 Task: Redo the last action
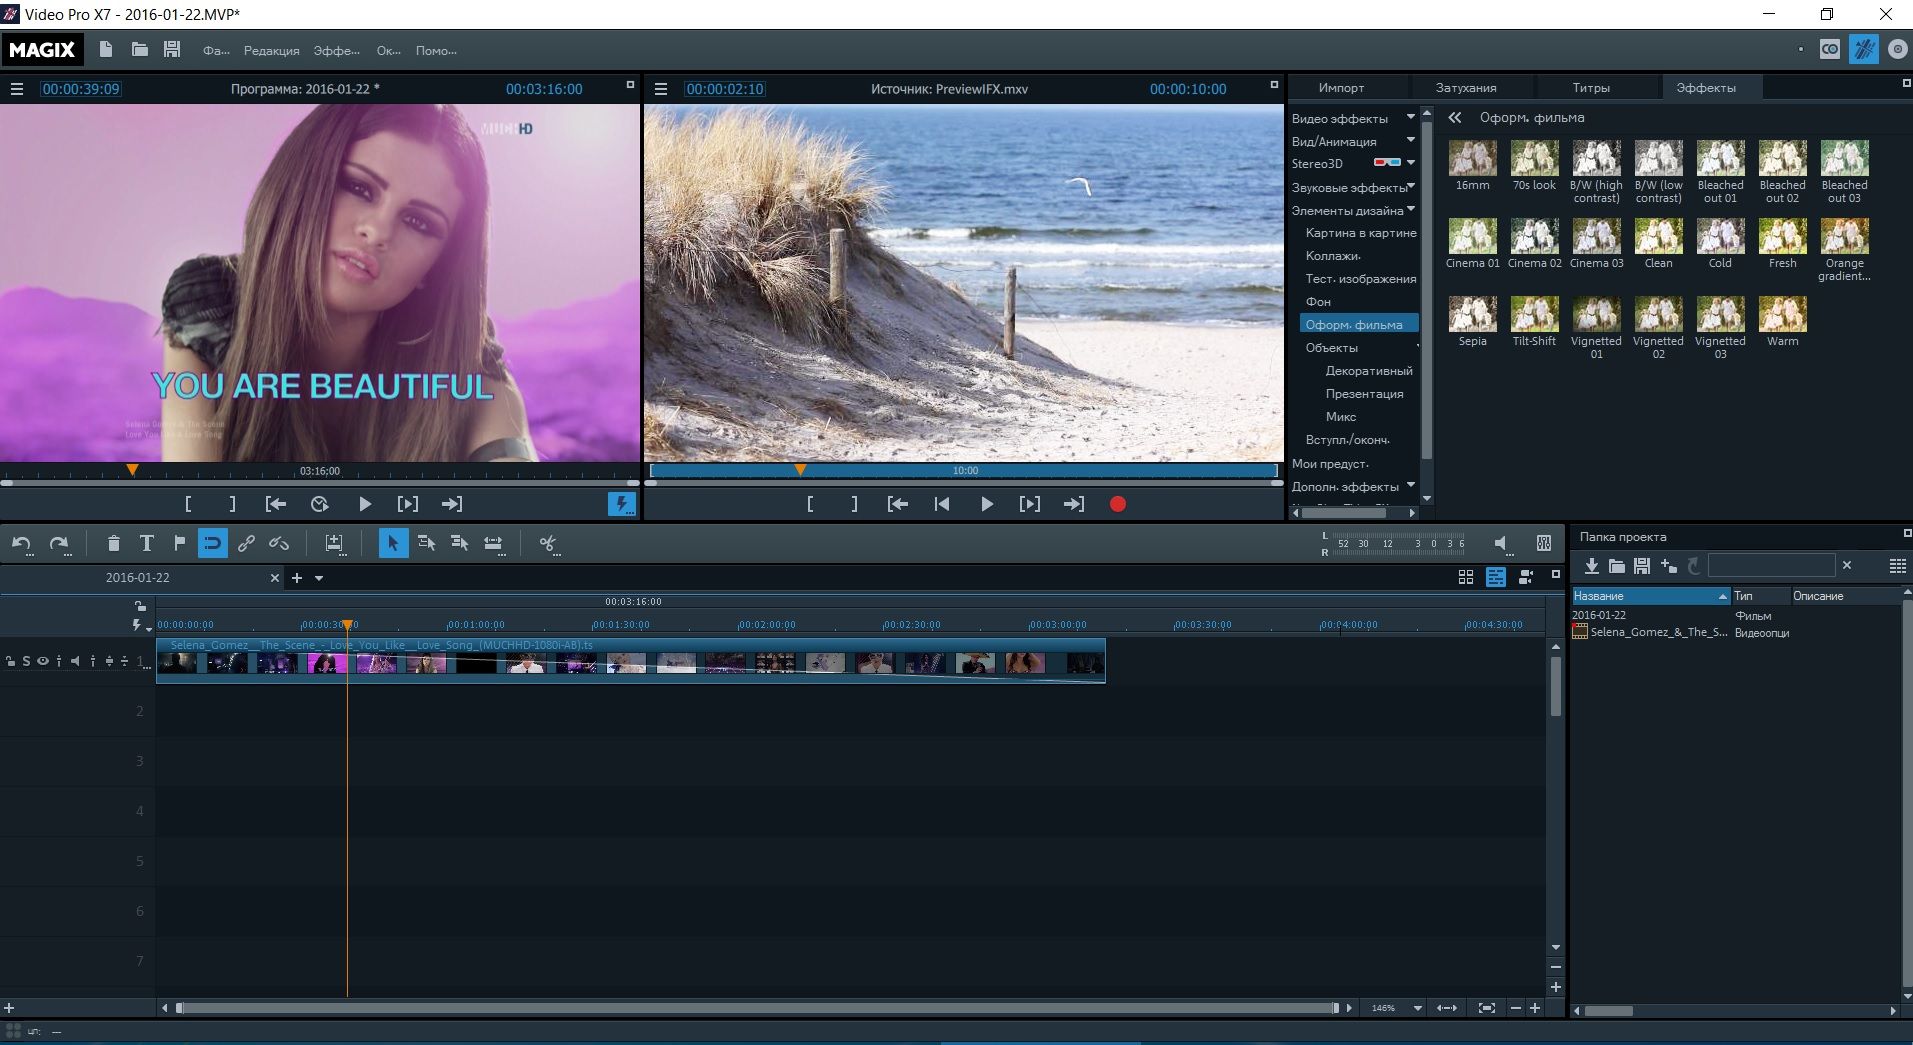click(x=59, y=543)
